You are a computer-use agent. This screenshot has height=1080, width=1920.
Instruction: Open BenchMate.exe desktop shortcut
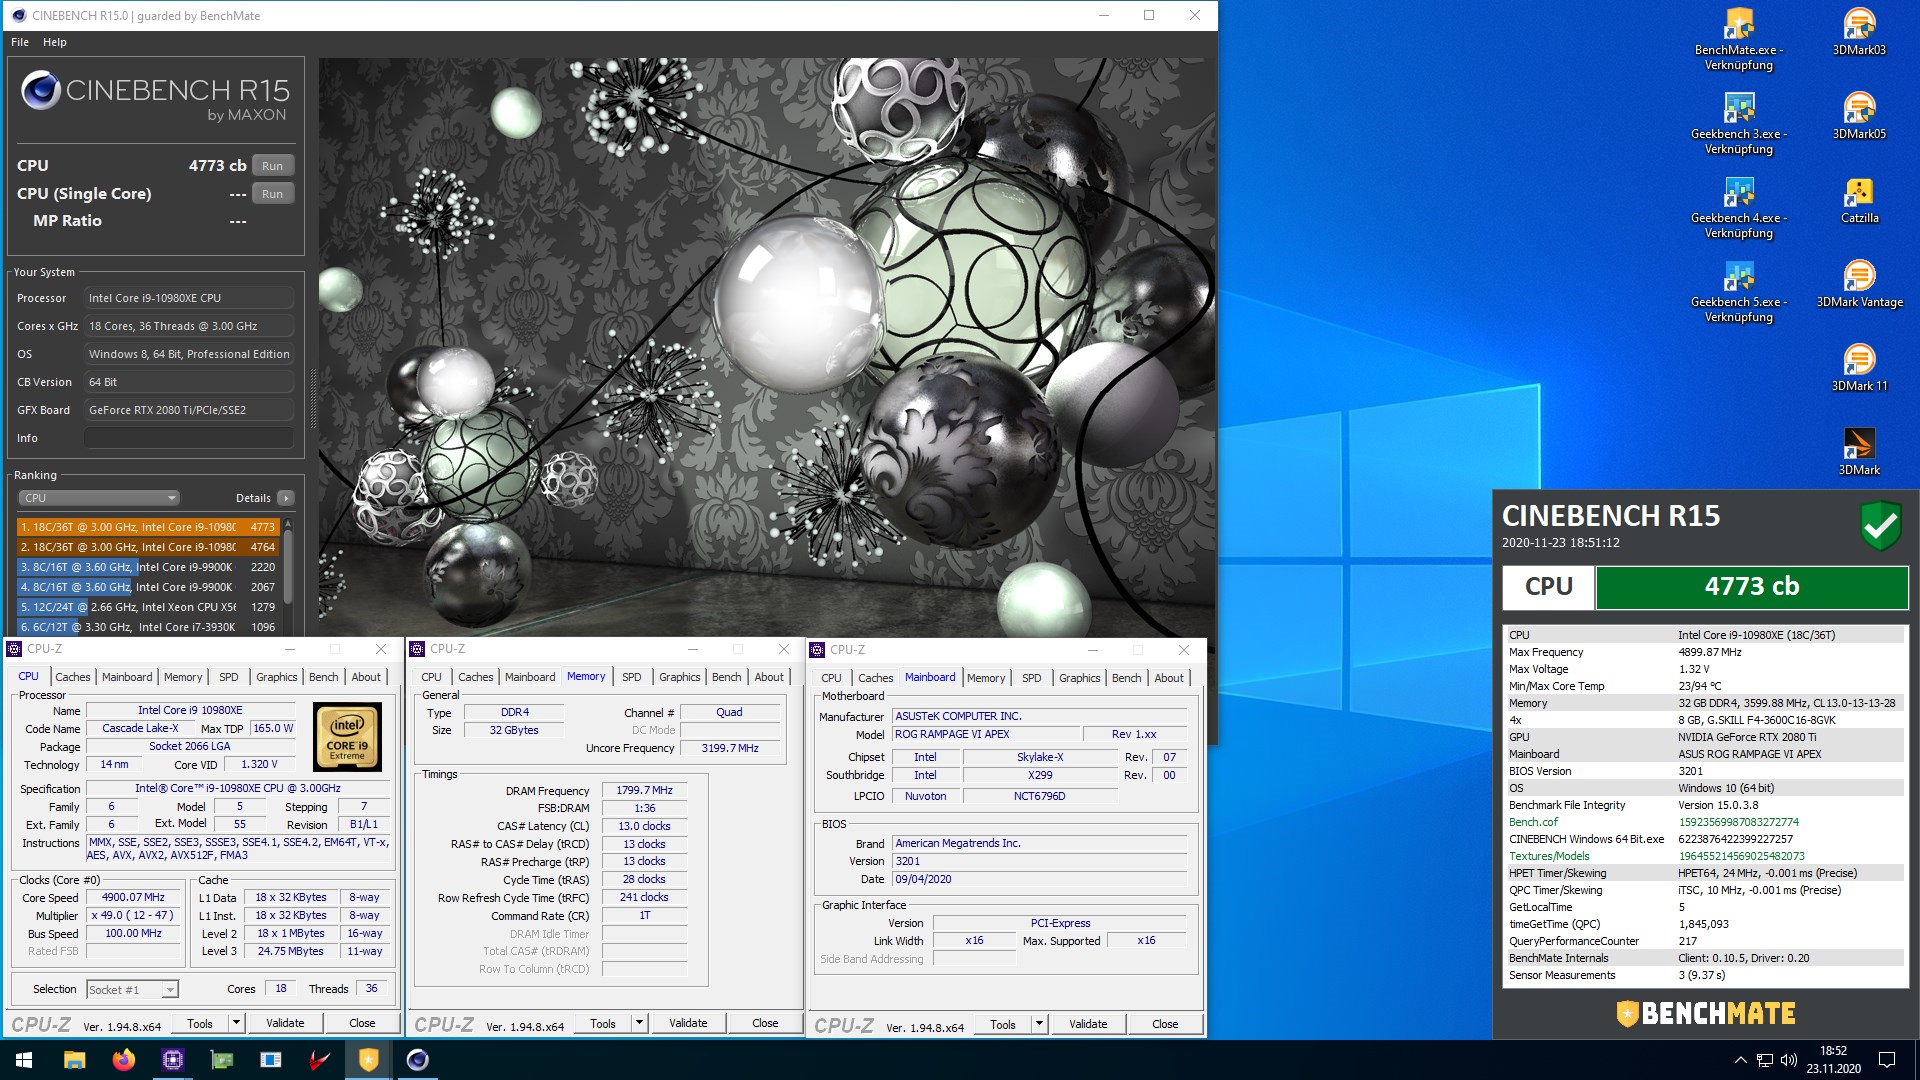pyautogui.click(x=1739, y=40)
